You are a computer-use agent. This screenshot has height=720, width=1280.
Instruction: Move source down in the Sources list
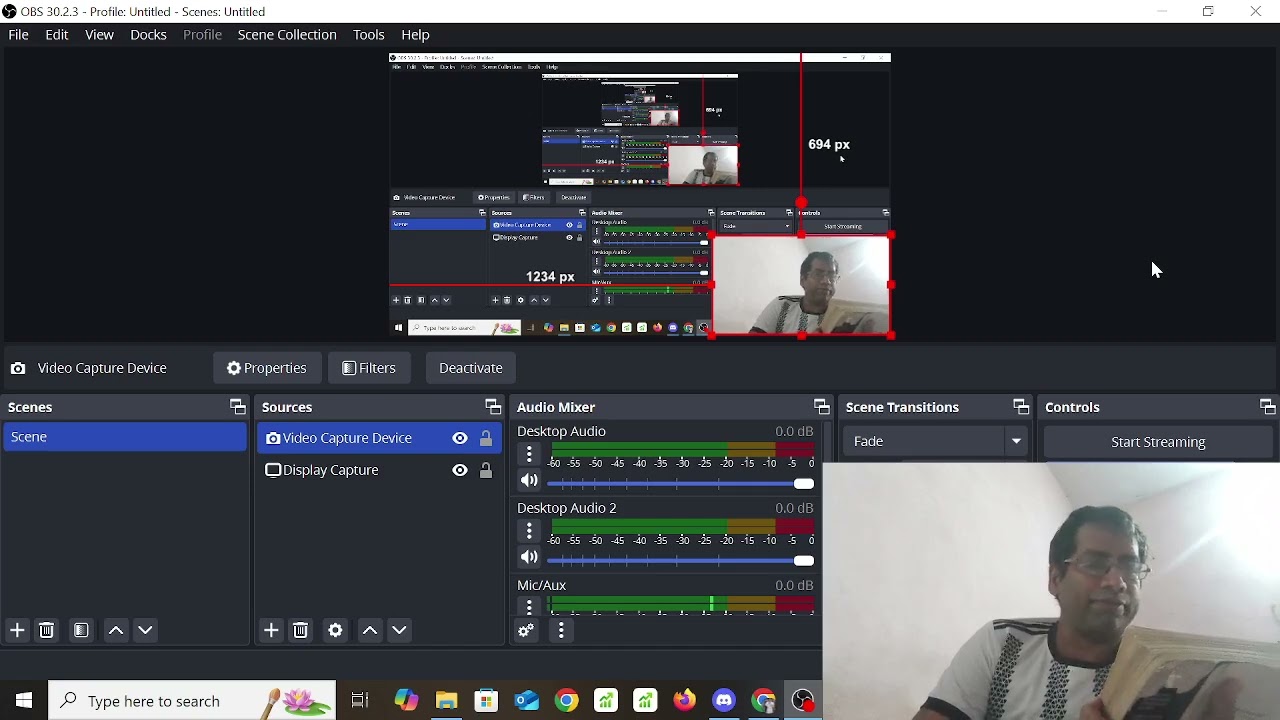(400, 630)
